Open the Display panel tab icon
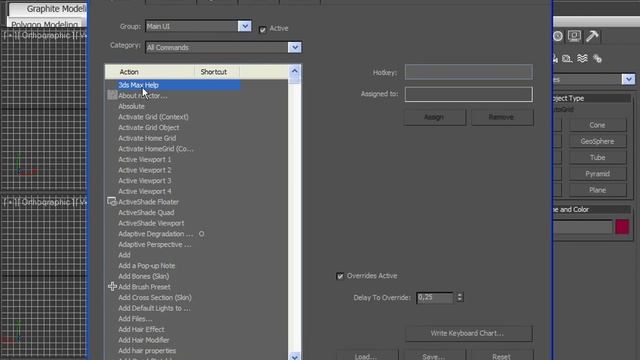Screen dimensions: 640x360 tap(574, 36)
